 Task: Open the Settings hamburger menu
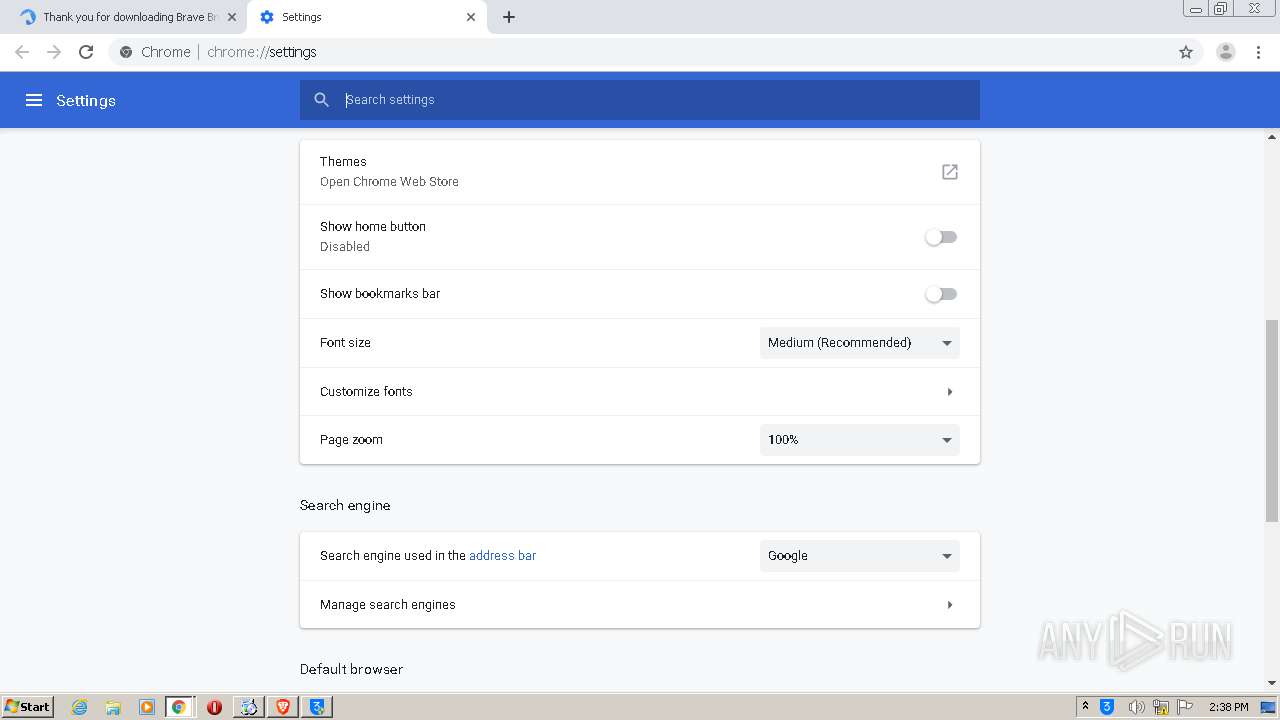click(x=34, y=100)
